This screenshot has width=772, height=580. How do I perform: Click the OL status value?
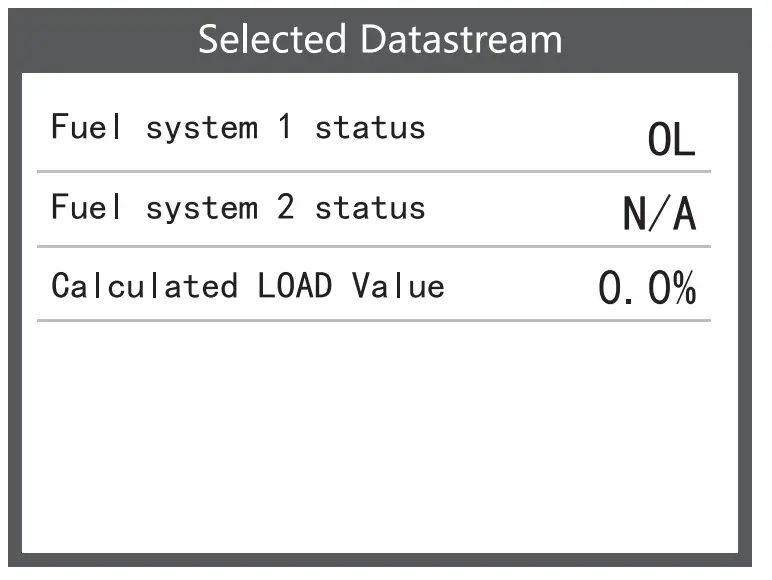point(671,141)
